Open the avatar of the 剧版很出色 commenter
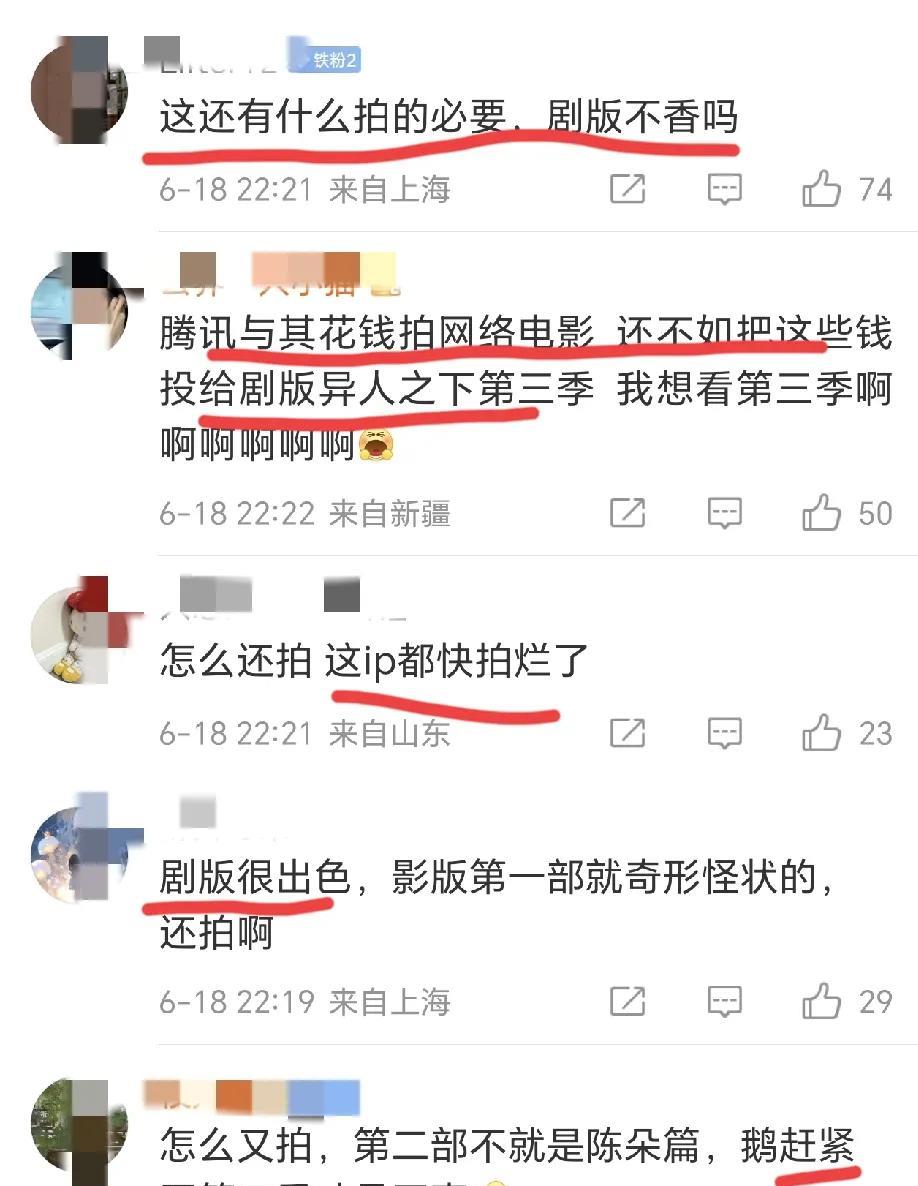918x1186 pixels. pos(79,846)
